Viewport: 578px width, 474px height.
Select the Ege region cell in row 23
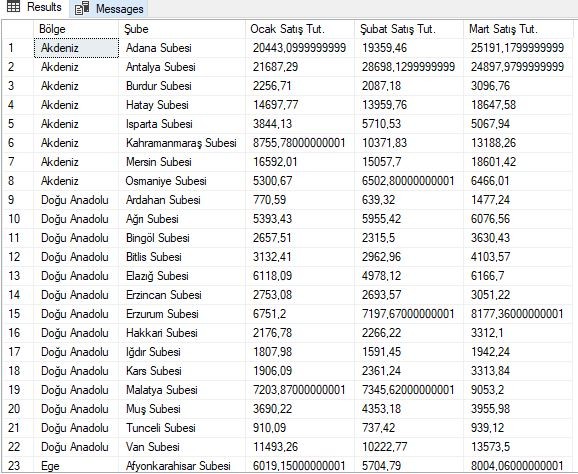click(76, 466)
